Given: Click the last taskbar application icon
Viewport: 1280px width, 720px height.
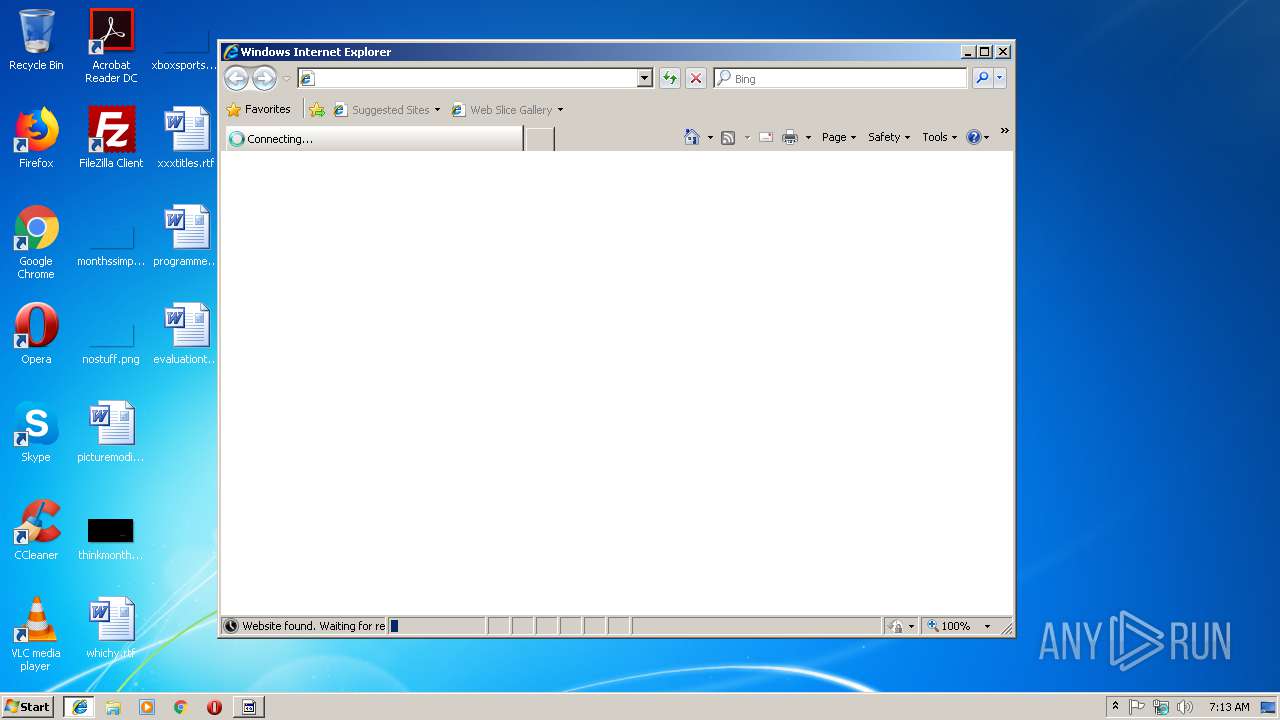Looking at the screenshot, I should click(x=249, y=707).
